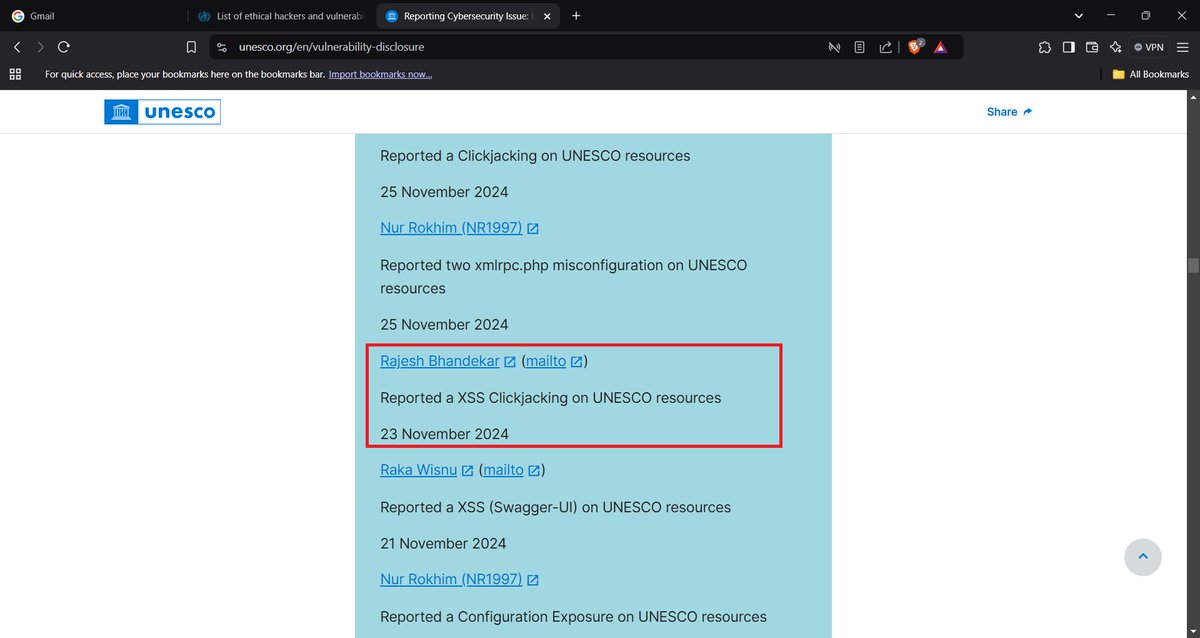The height and width of the screenshot is (638, 1200).
Task: Reload the UNESCO vulnerability disclosure page
Action: coord(64,47)
